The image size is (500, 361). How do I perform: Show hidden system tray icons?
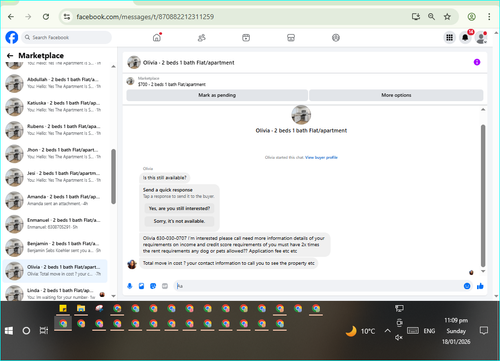click(387, 331)
